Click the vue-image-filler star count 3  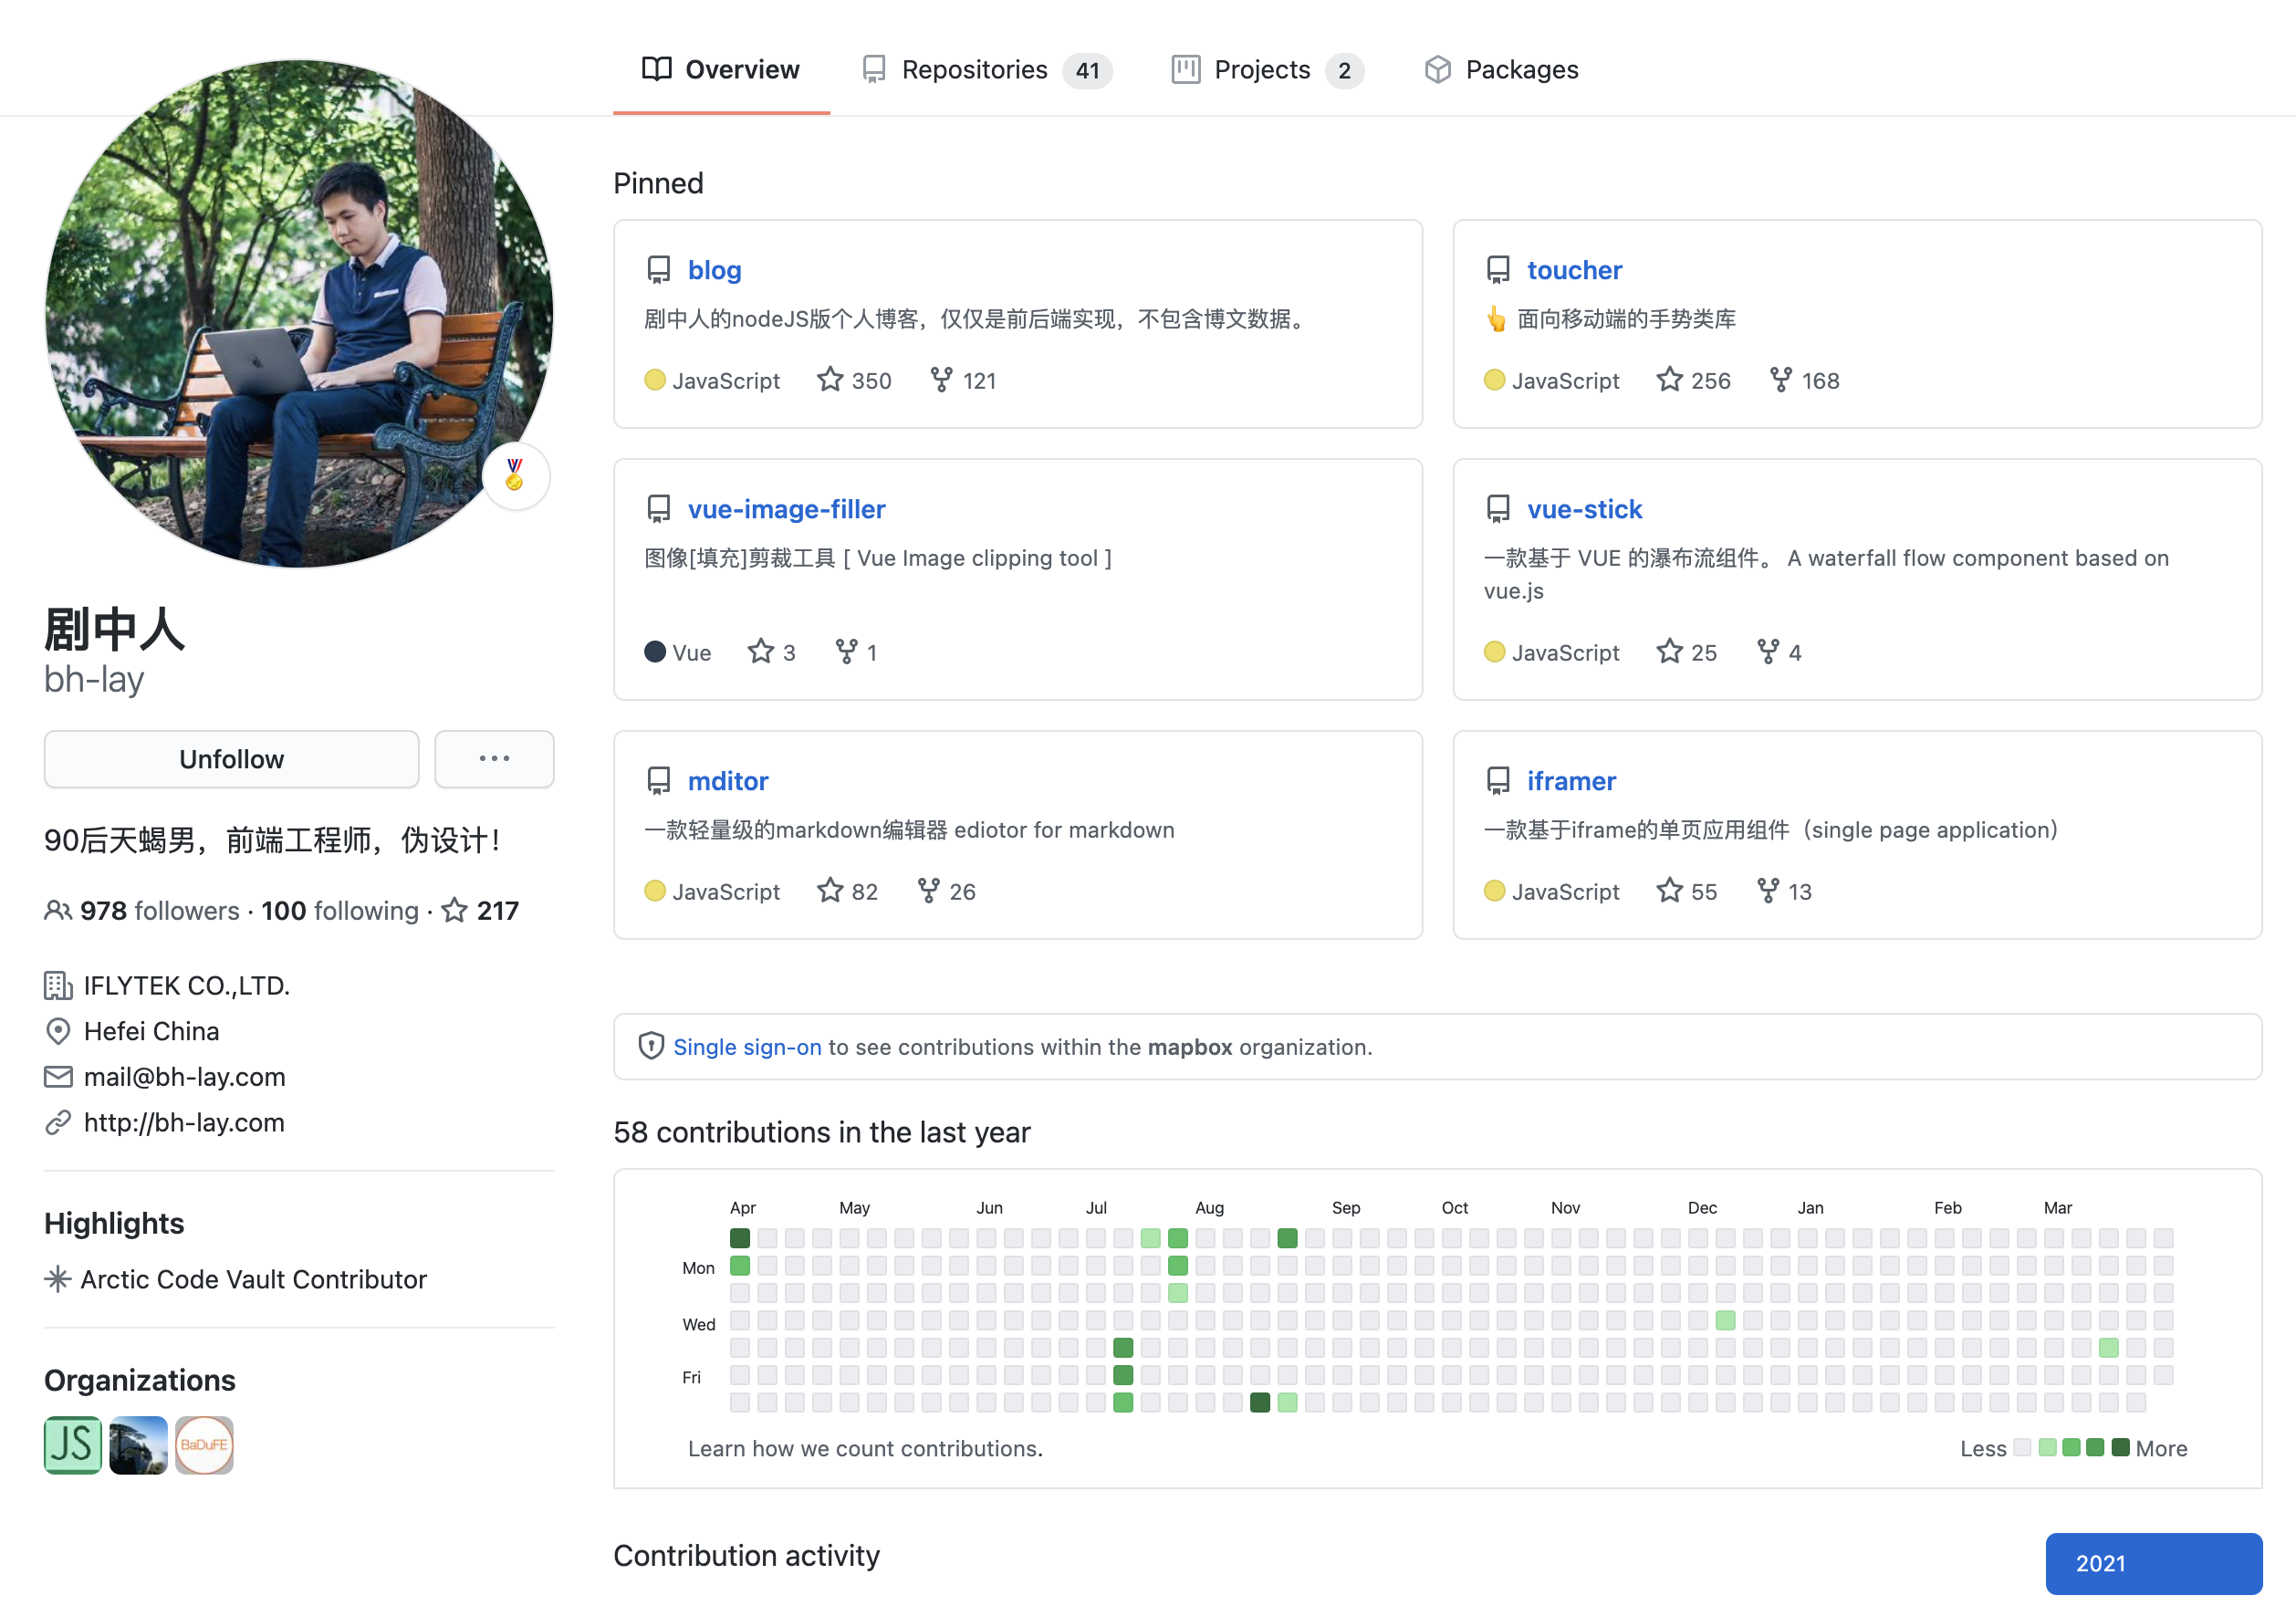point(772,652)
